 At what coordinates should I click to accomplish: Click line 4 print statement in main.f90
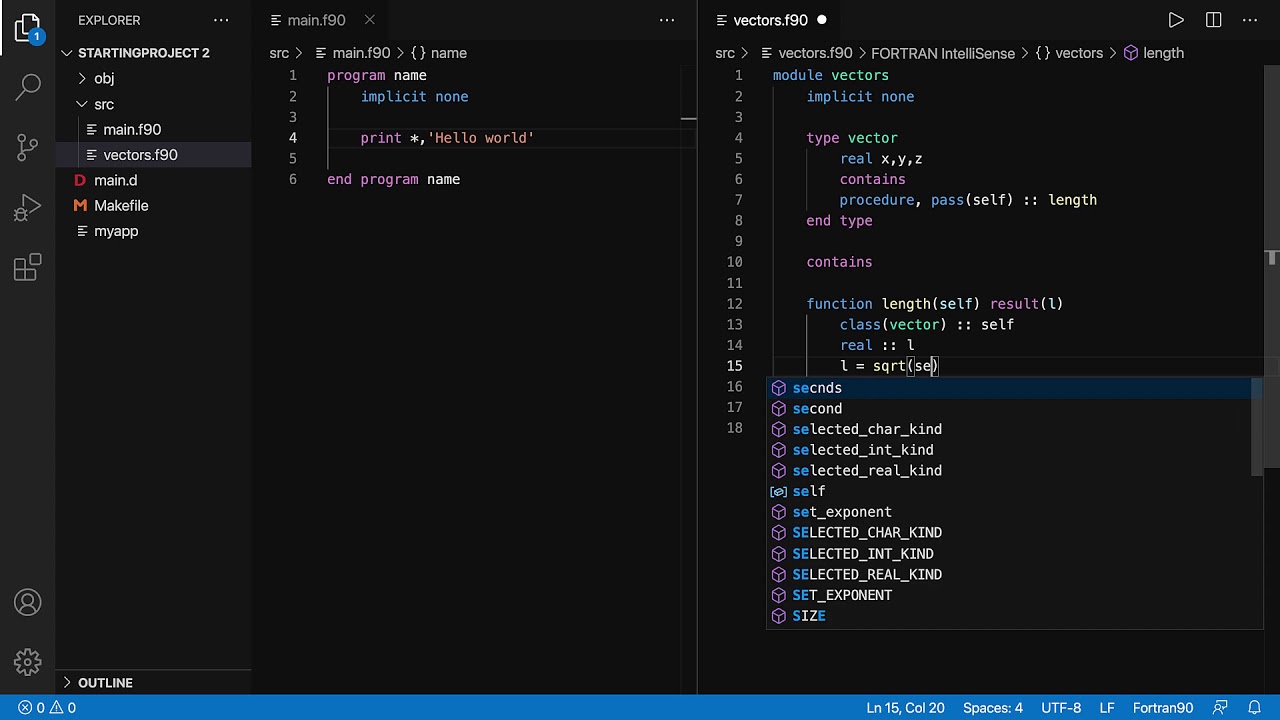tap(448, 138)
